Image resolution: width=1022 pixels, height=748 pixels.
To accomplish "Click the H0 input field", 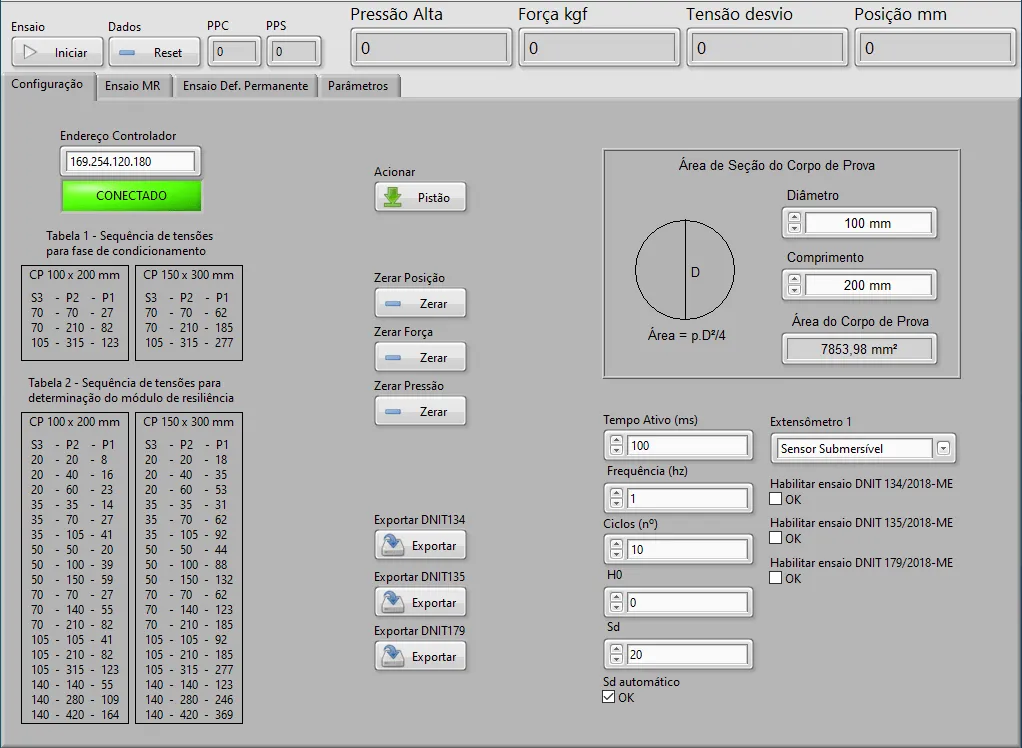I will (x=687, y=603).
